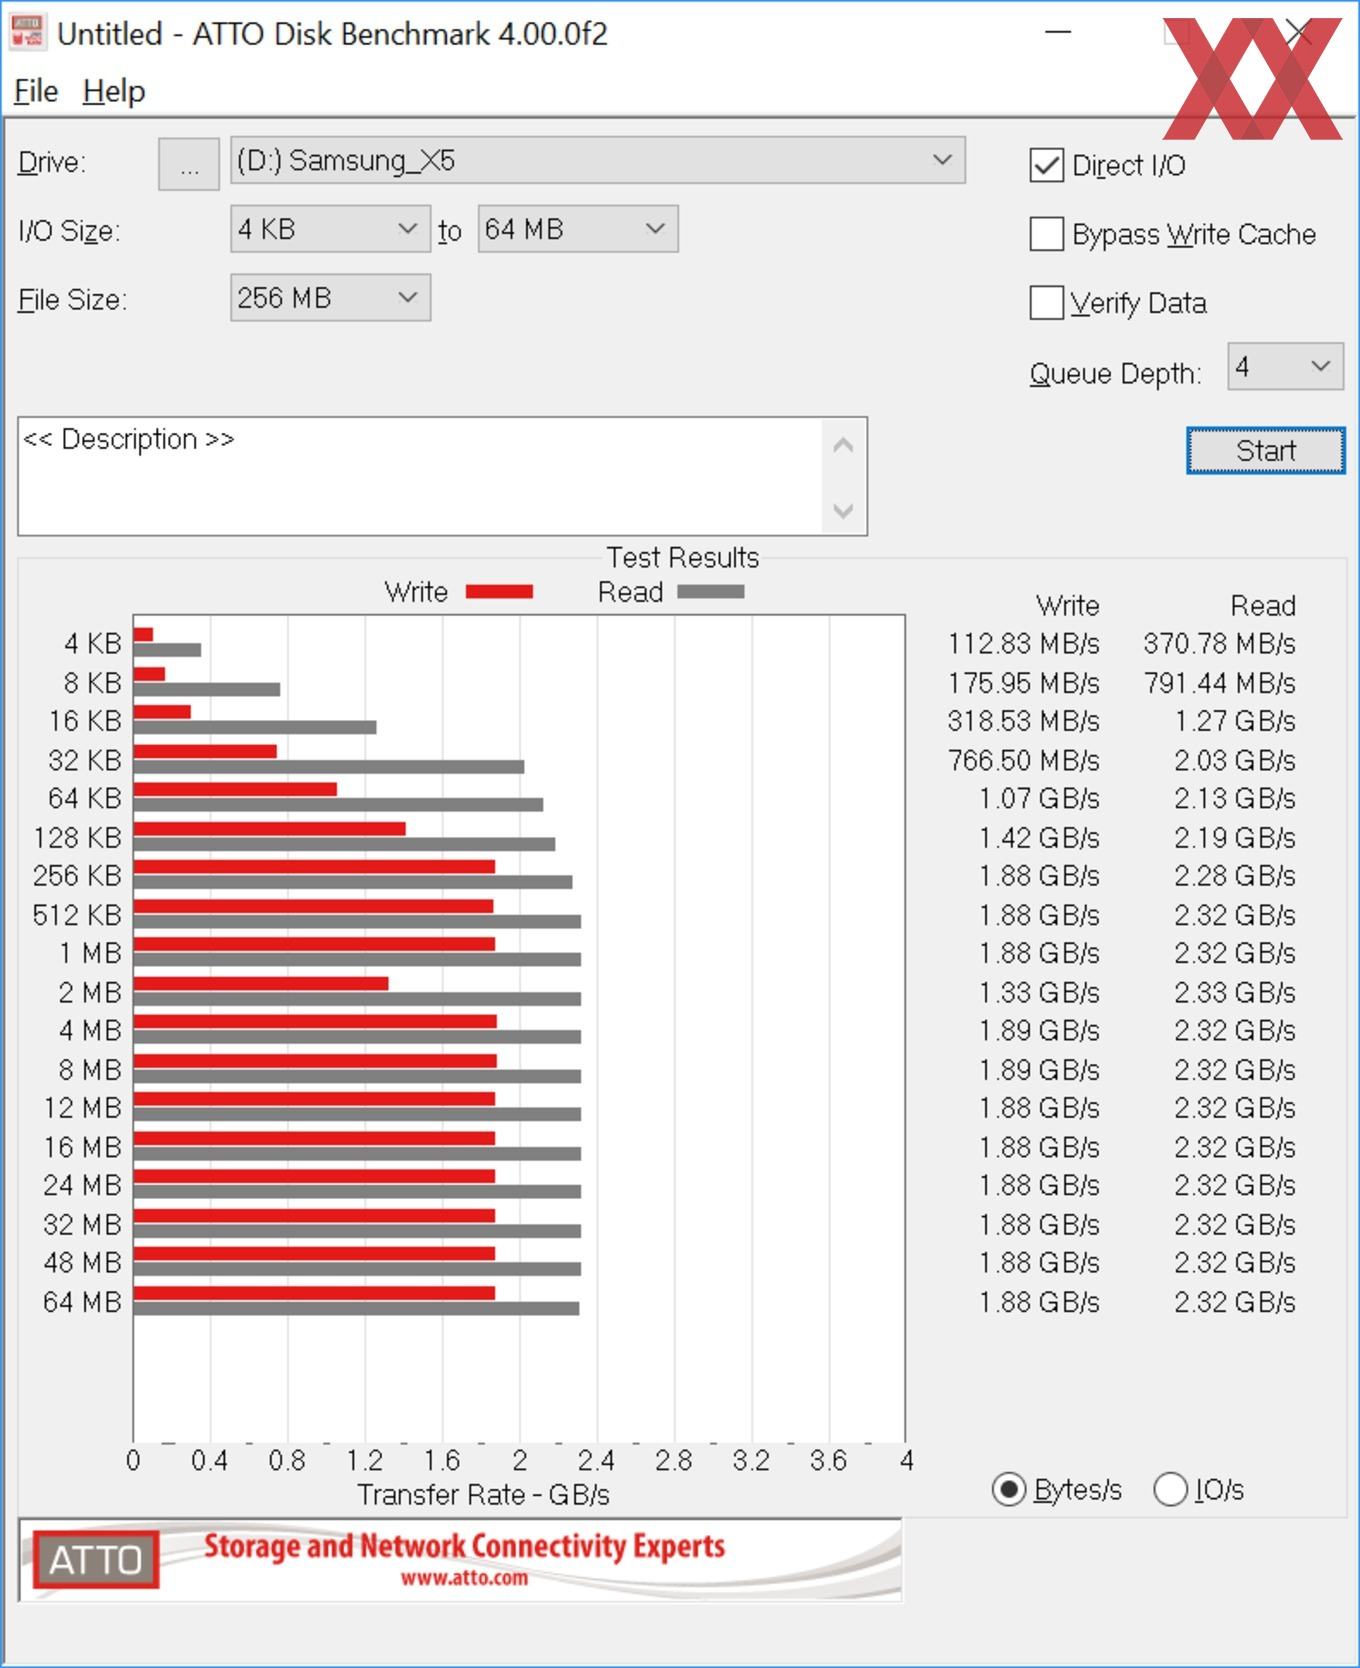This screenshot has height=1668, width=1360.
Task: Expand the maximum I/O Size dropdown (64 MB)
Action: [x=578, y=229]
